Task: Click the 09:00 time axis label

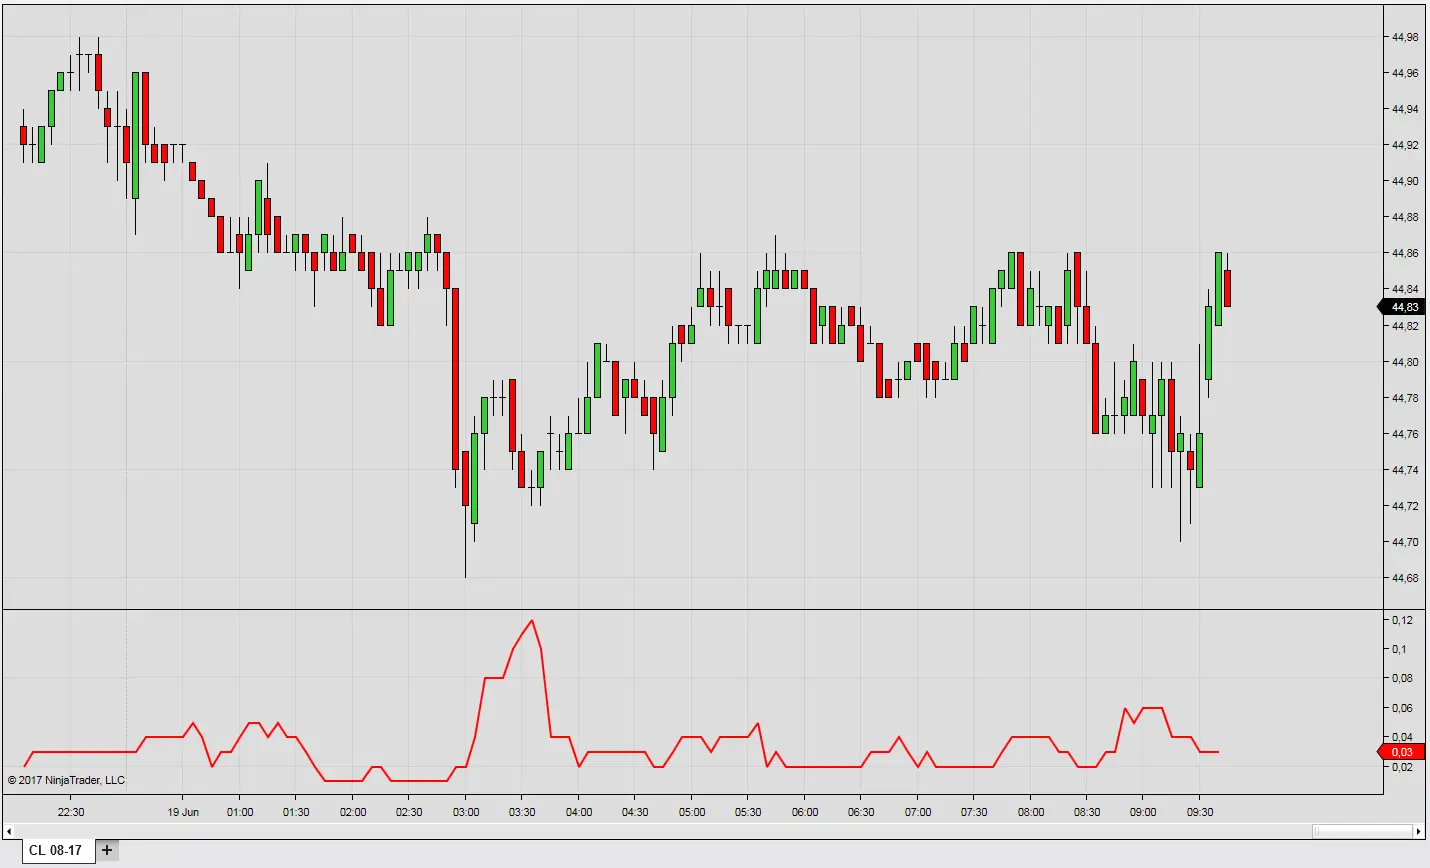Action: (x=1143, y=812)
